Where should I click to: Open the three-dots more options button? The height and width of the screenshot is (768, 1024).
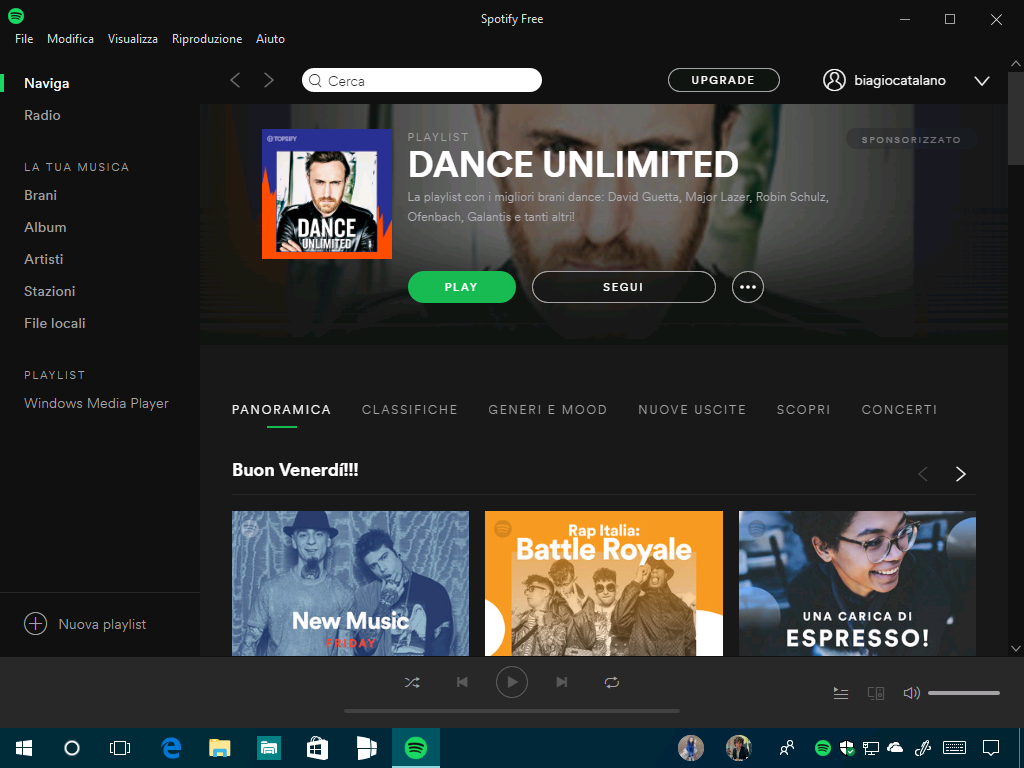click(748, 287)
